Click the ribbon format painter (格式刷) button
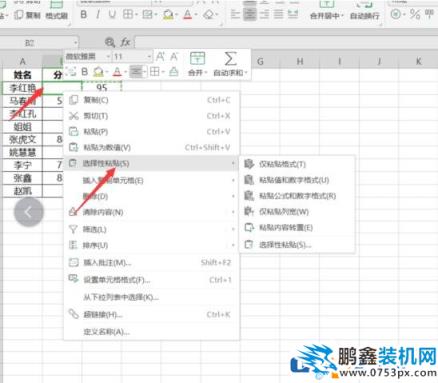This screenshot has width=438, height=383. coord(57,11)
